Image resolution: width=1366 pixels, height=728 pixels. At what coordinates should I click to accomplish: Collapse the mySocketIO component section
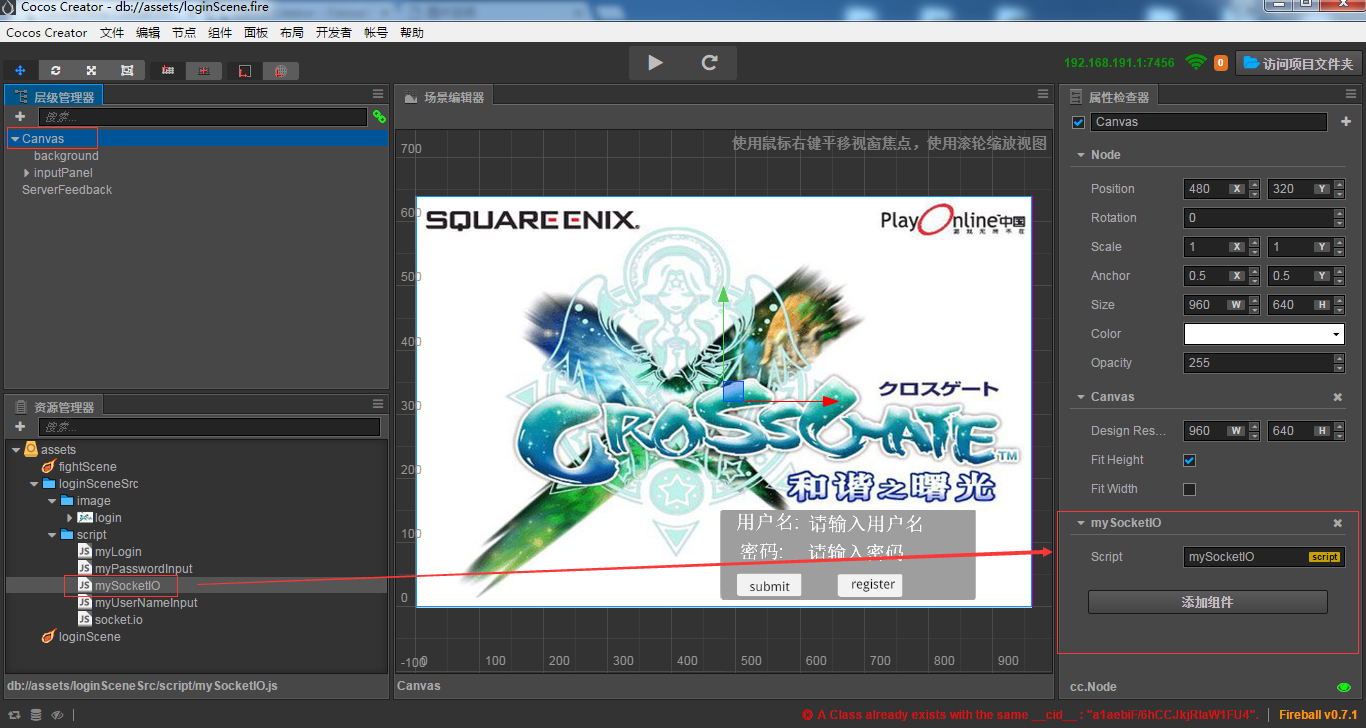[1081, 523]
